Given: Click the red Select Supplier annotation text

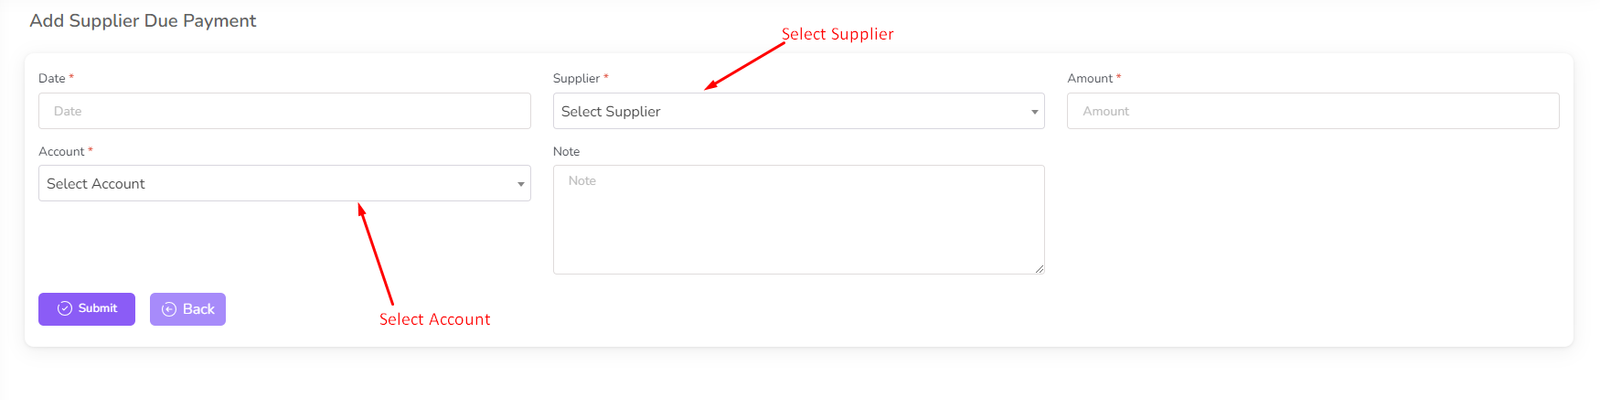Looking at the screenshot, I should 837,34.
